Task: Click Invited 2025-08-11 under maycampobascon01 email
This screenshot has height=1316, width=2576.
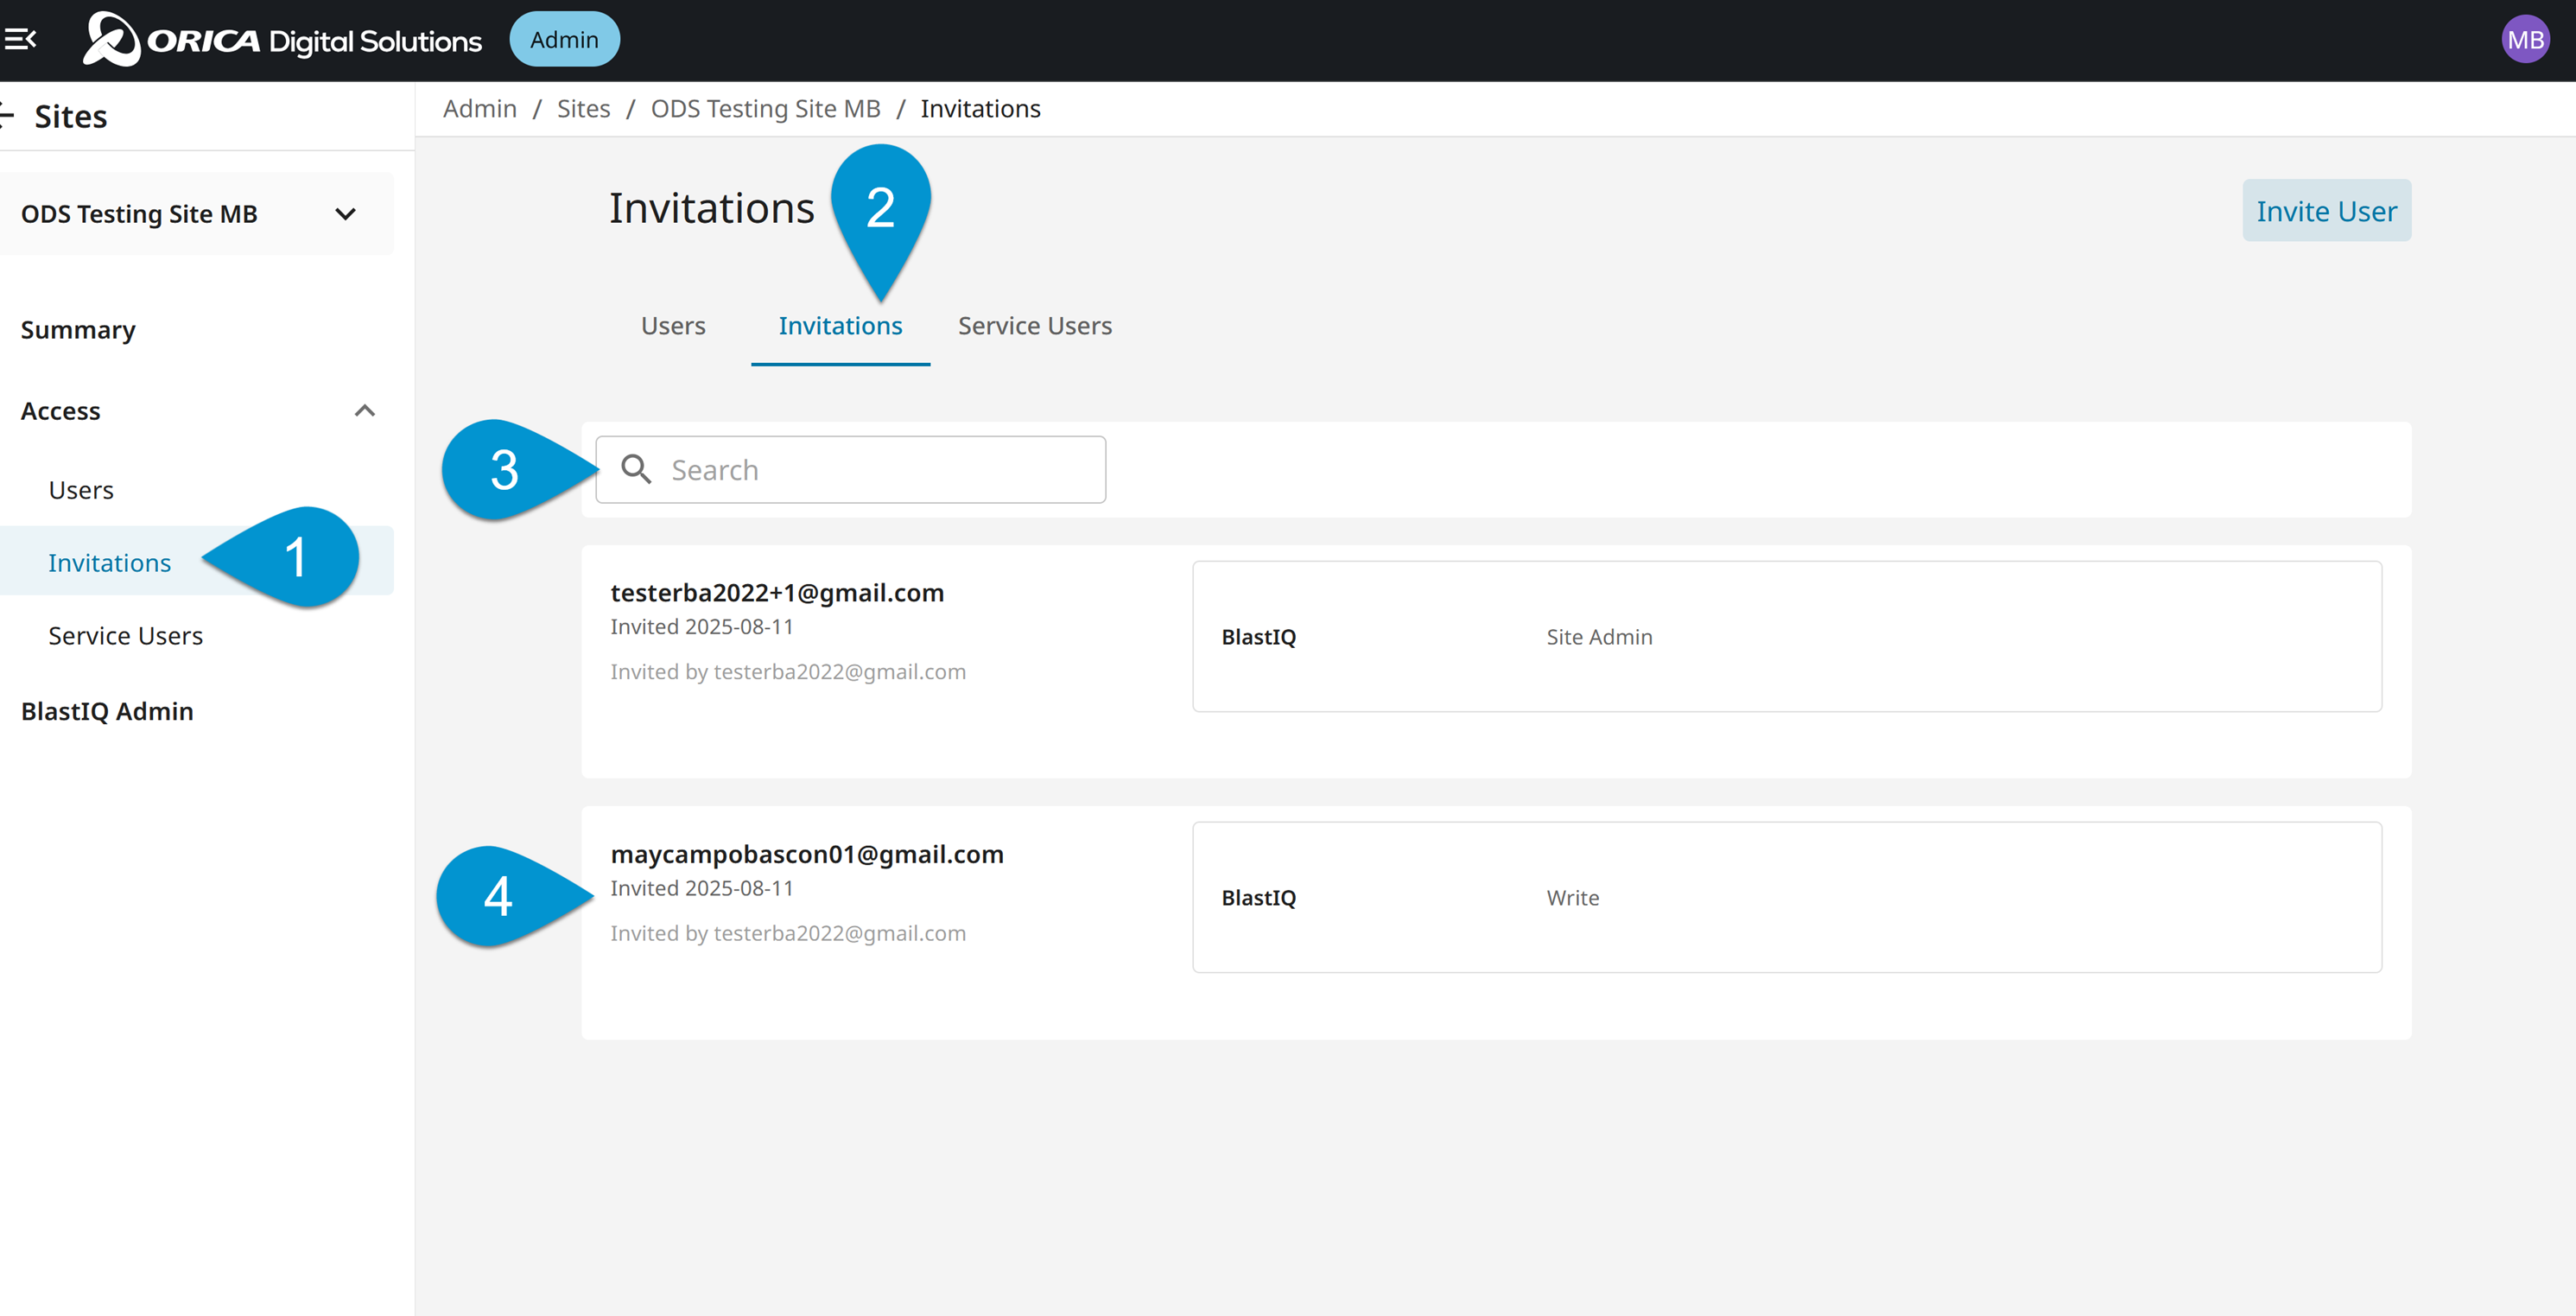Action: 702,888
